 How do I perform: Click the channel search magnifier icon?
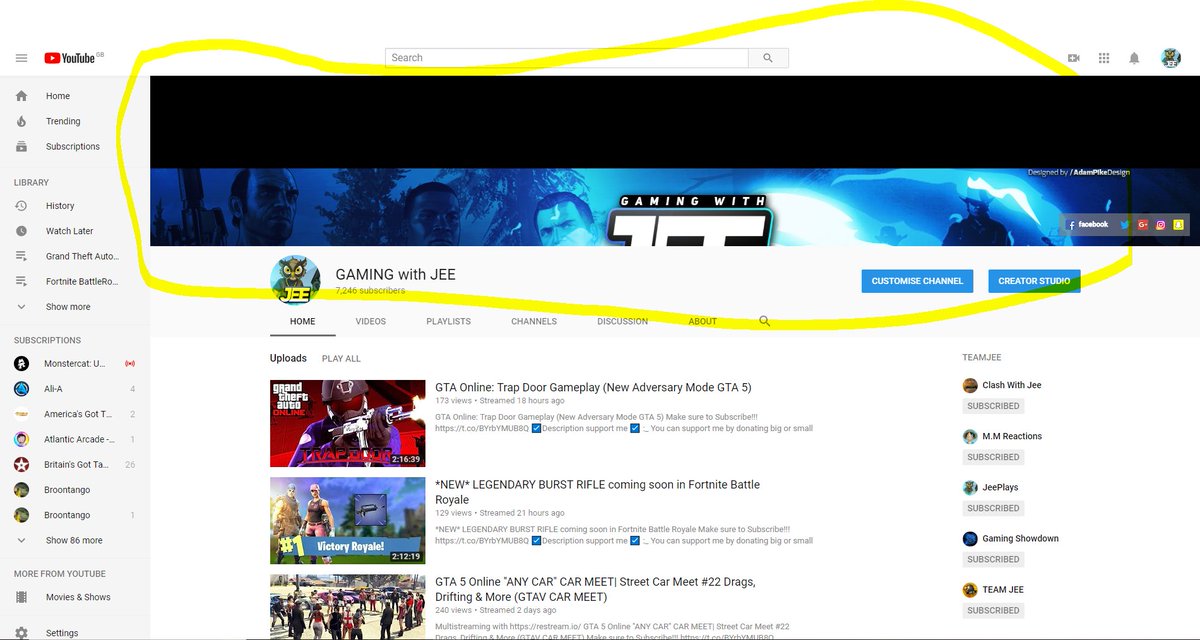(765, 321)
